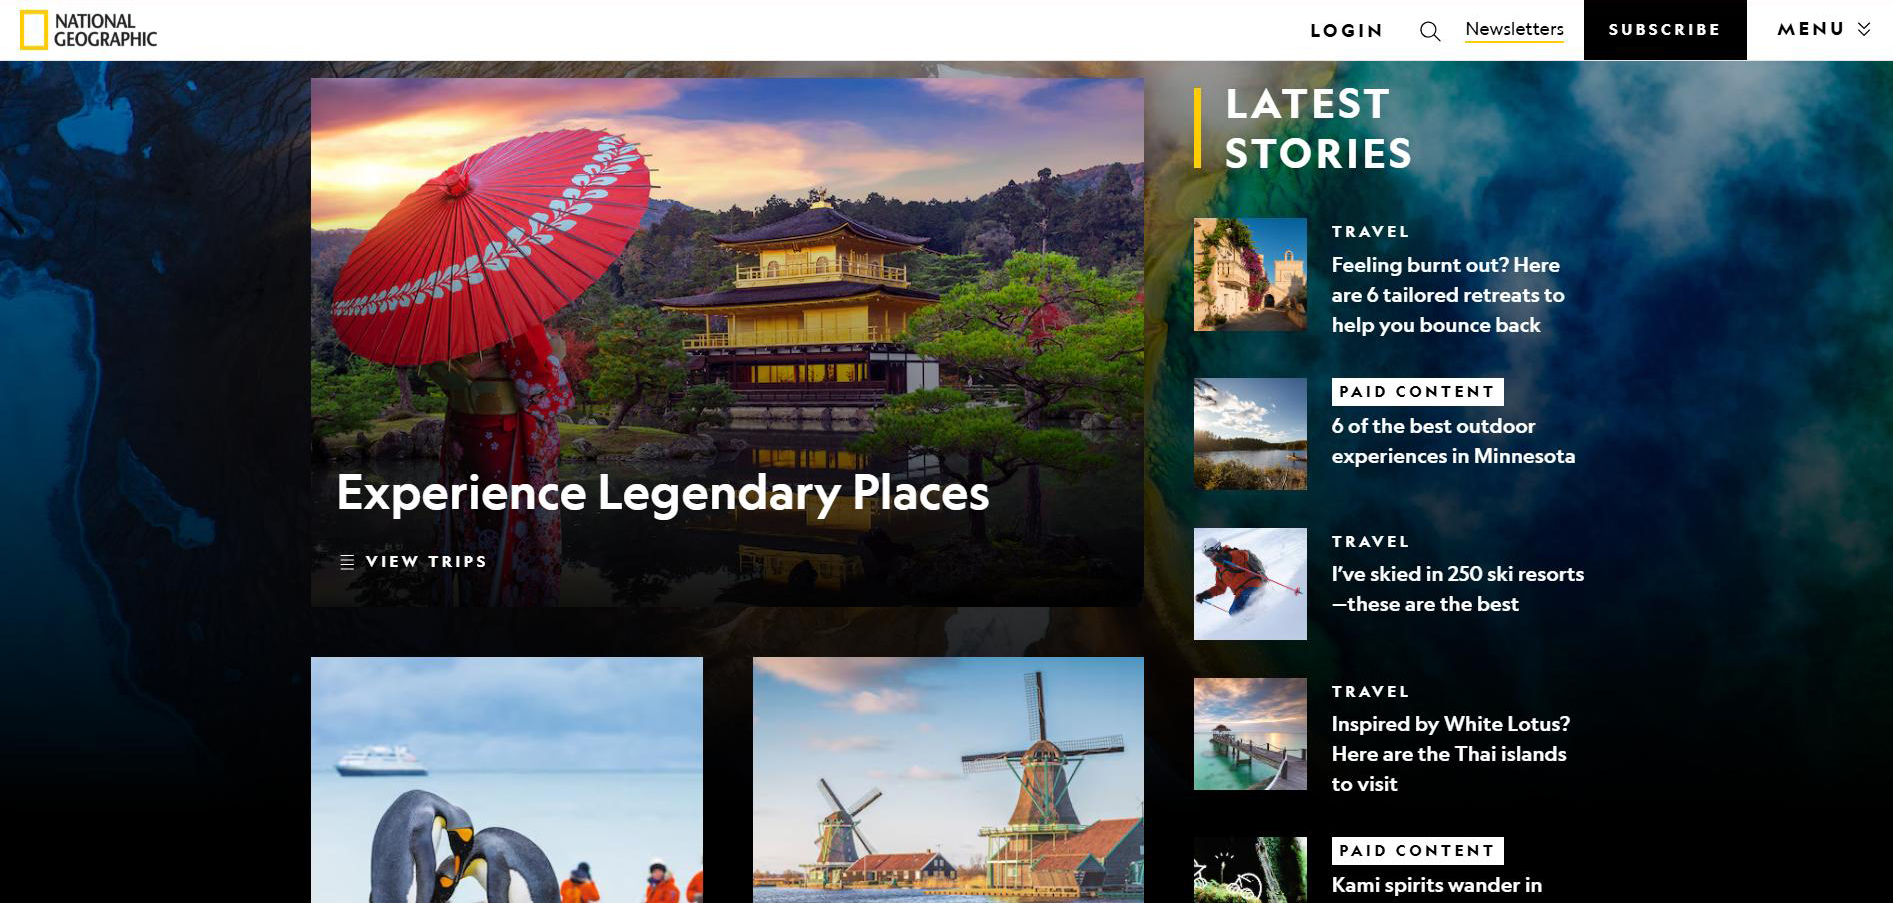The height and width of the screenshot is (903, 1893).
Task: Open the Minnesota lake thumbnail
Action: tap(1250, 434)
